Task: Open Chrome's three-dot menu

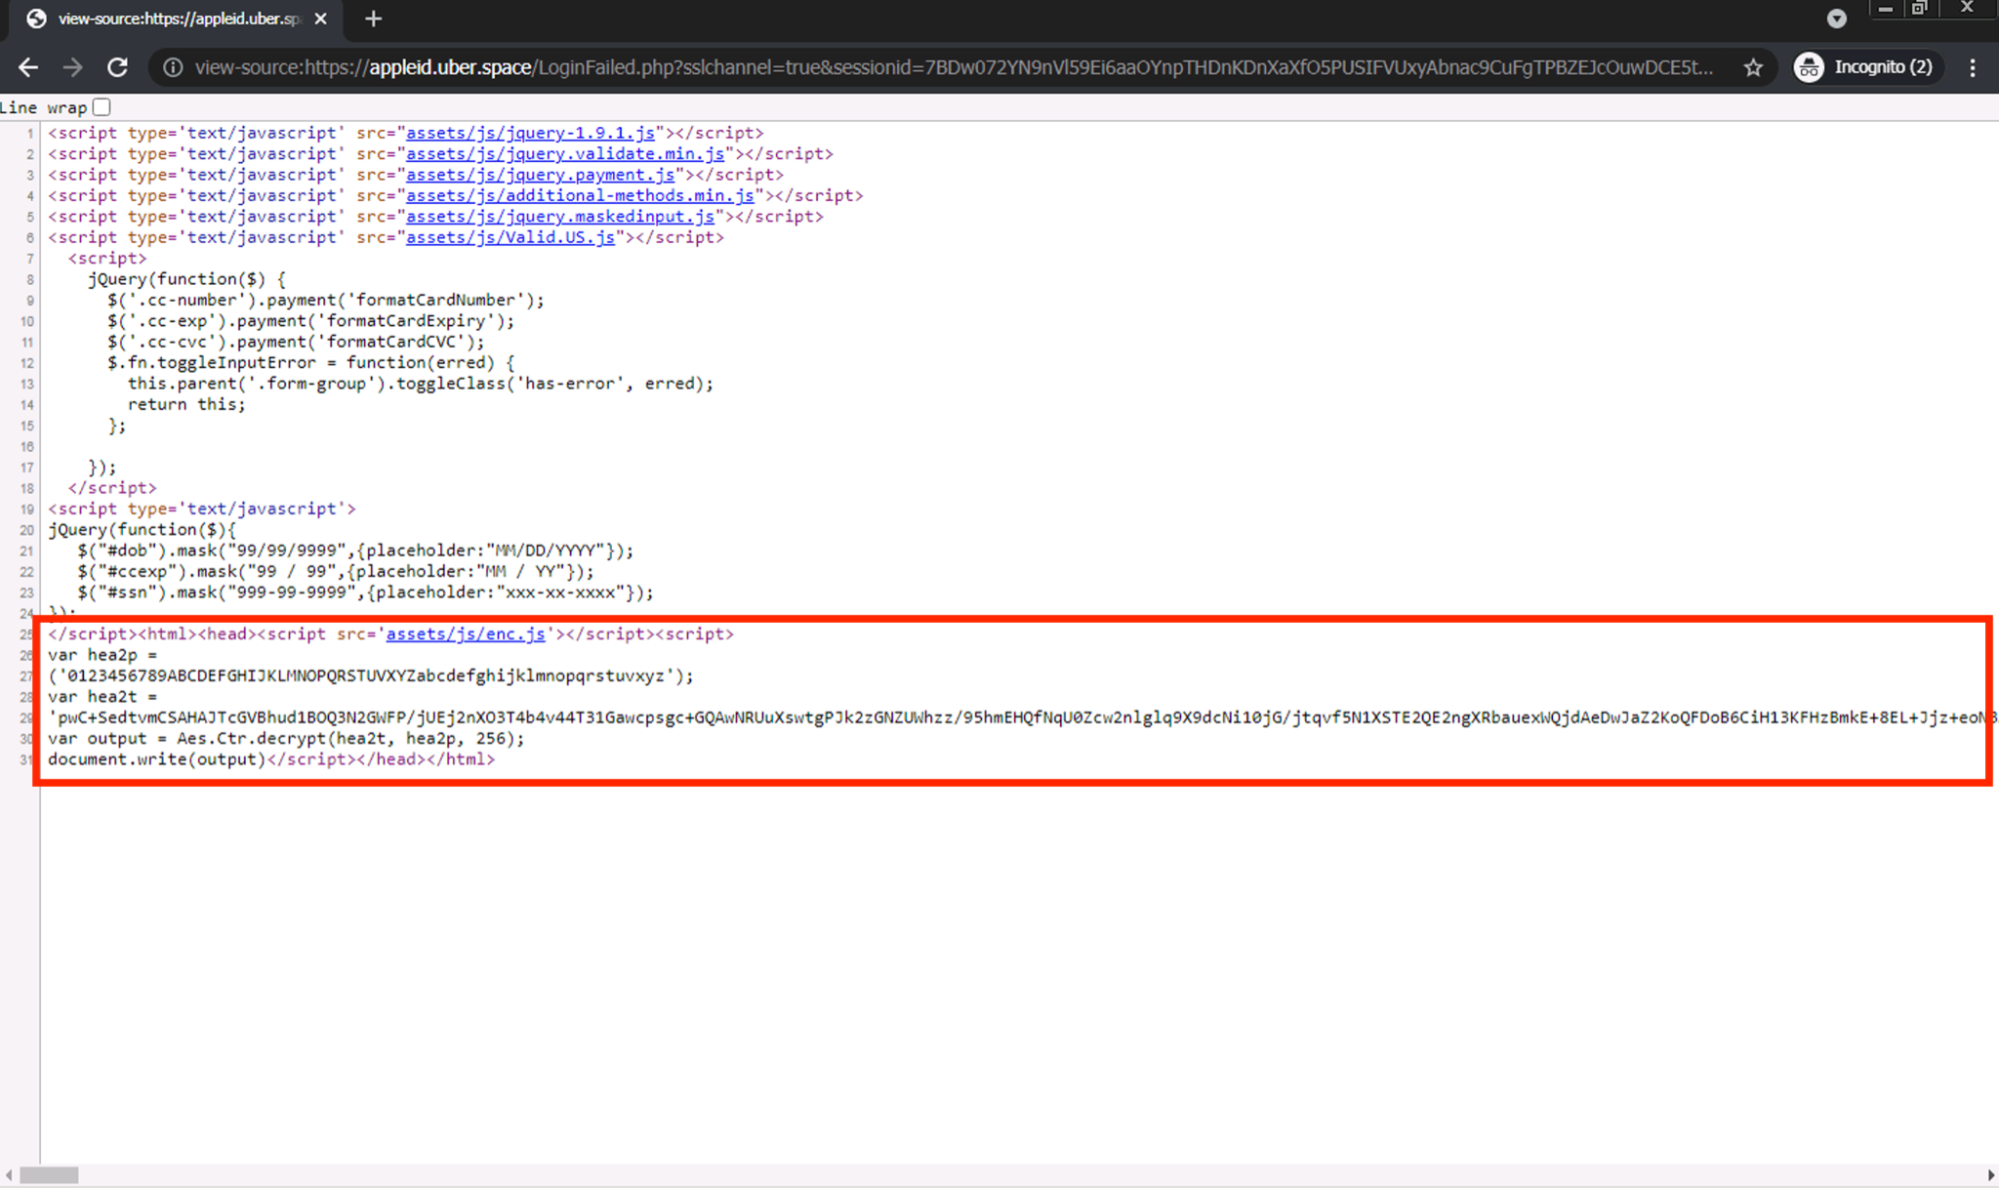Action: click(1972, 67)
